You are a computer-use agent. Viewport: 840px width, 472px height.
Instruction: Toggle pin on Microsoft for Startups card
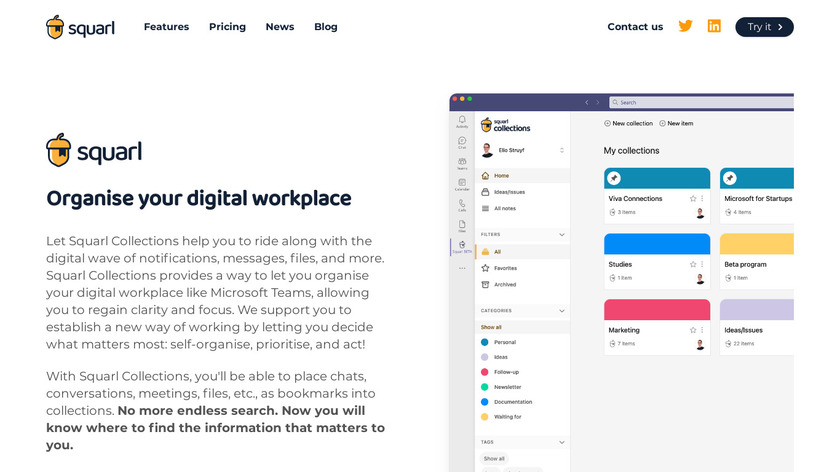click(730, 178)
